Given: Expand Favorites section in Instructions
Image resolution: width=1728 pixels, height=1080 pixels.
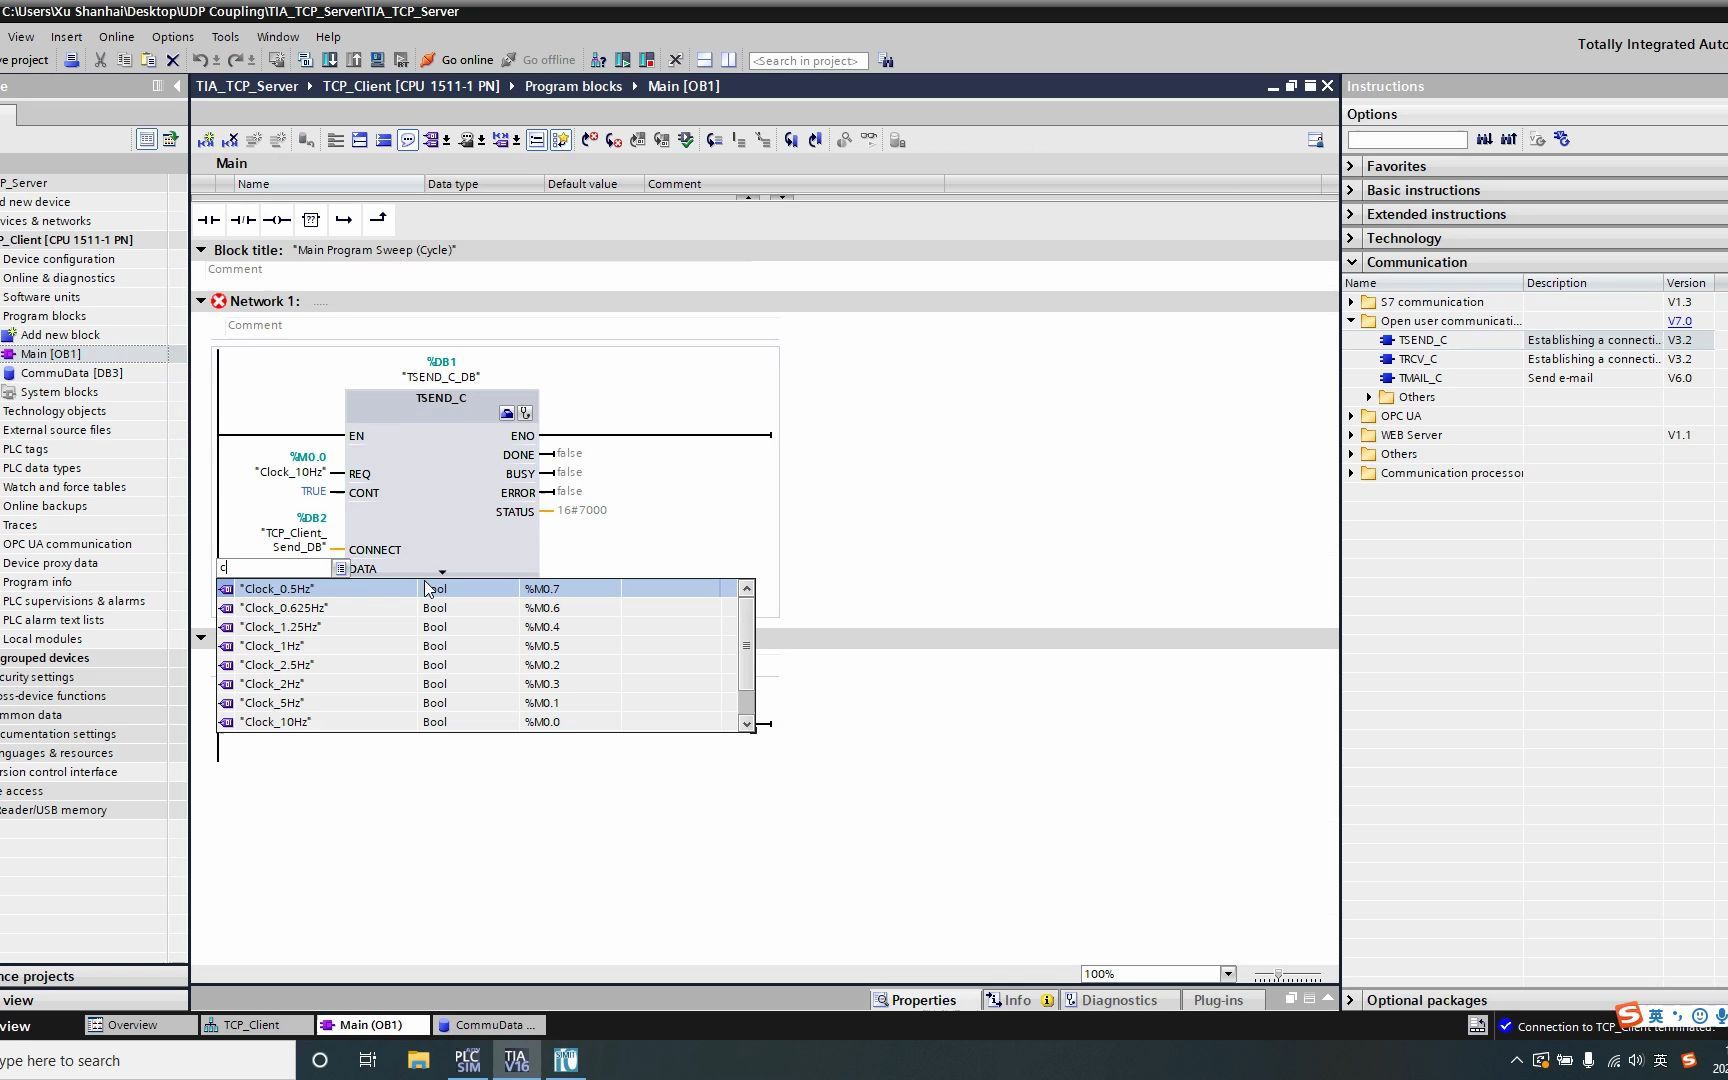Looking at the screenshot, I should pyautogui.click(x=1352, y=166).
